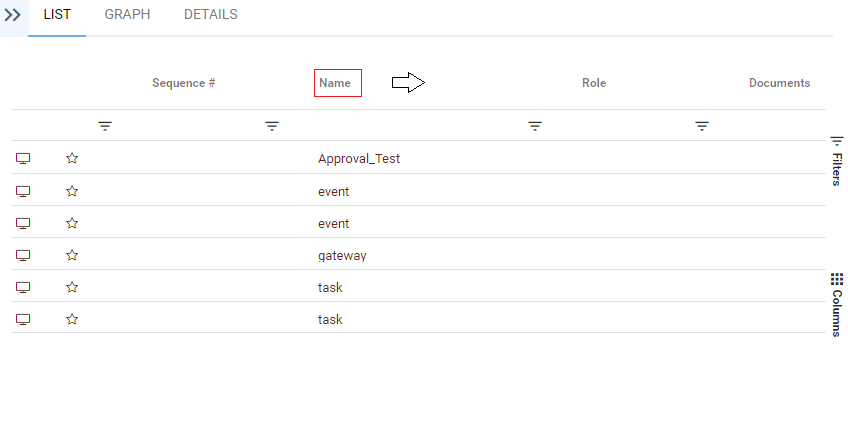Open the filter menu under Name column
The width and height of the screenshot is (848, 425).
click(272, 126)
